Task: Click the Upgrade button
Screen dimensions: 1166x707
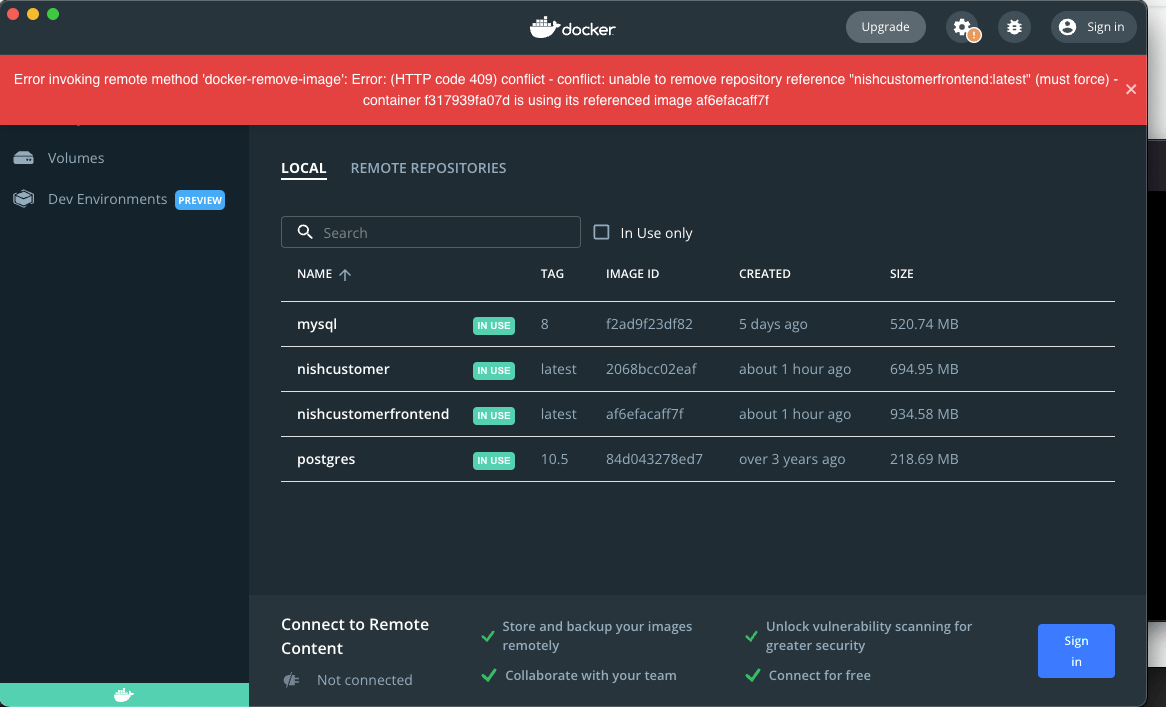Action: pos(885,27)
